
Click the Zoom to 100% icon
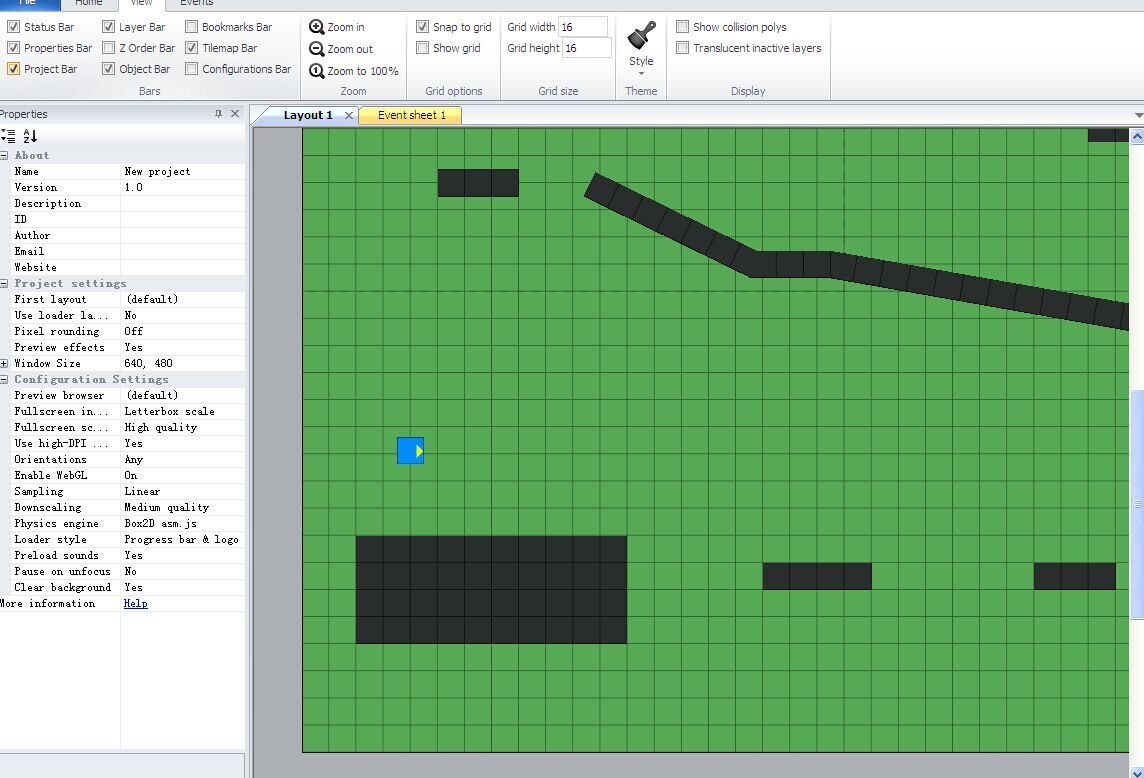317,71
